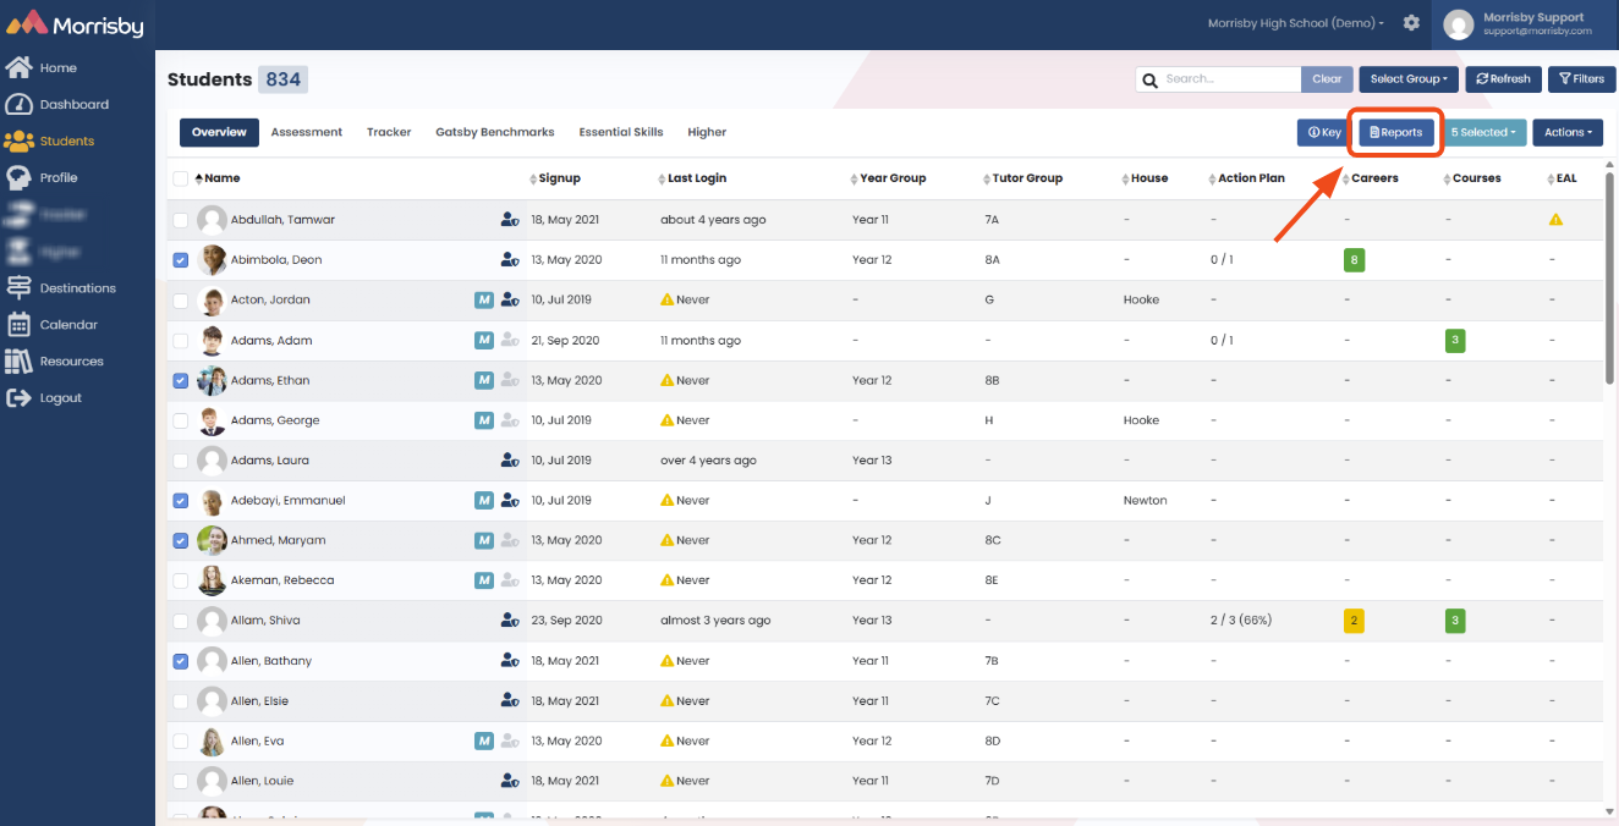Sort by Signup column
The height and width of the screenshot is (826, 1619).
[x=555, y=178]
